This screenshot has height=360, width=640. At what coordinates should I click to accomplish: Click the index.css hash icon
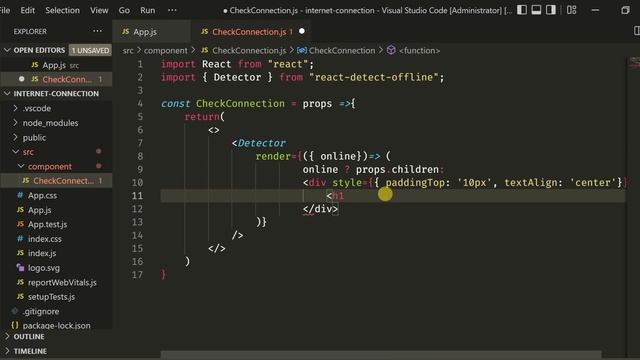tap(20, 239)
